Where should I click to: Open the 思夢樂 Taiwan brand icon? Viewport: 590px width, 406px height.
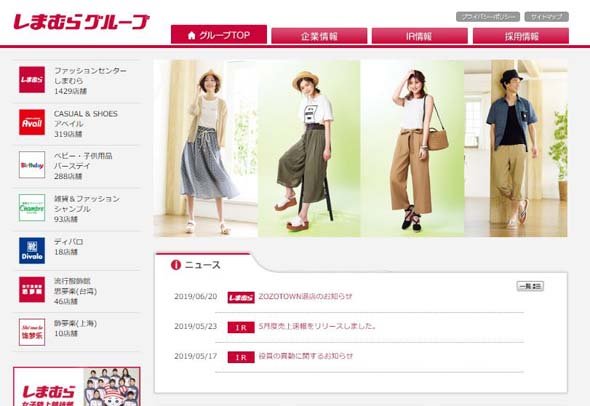coord(32,289)
